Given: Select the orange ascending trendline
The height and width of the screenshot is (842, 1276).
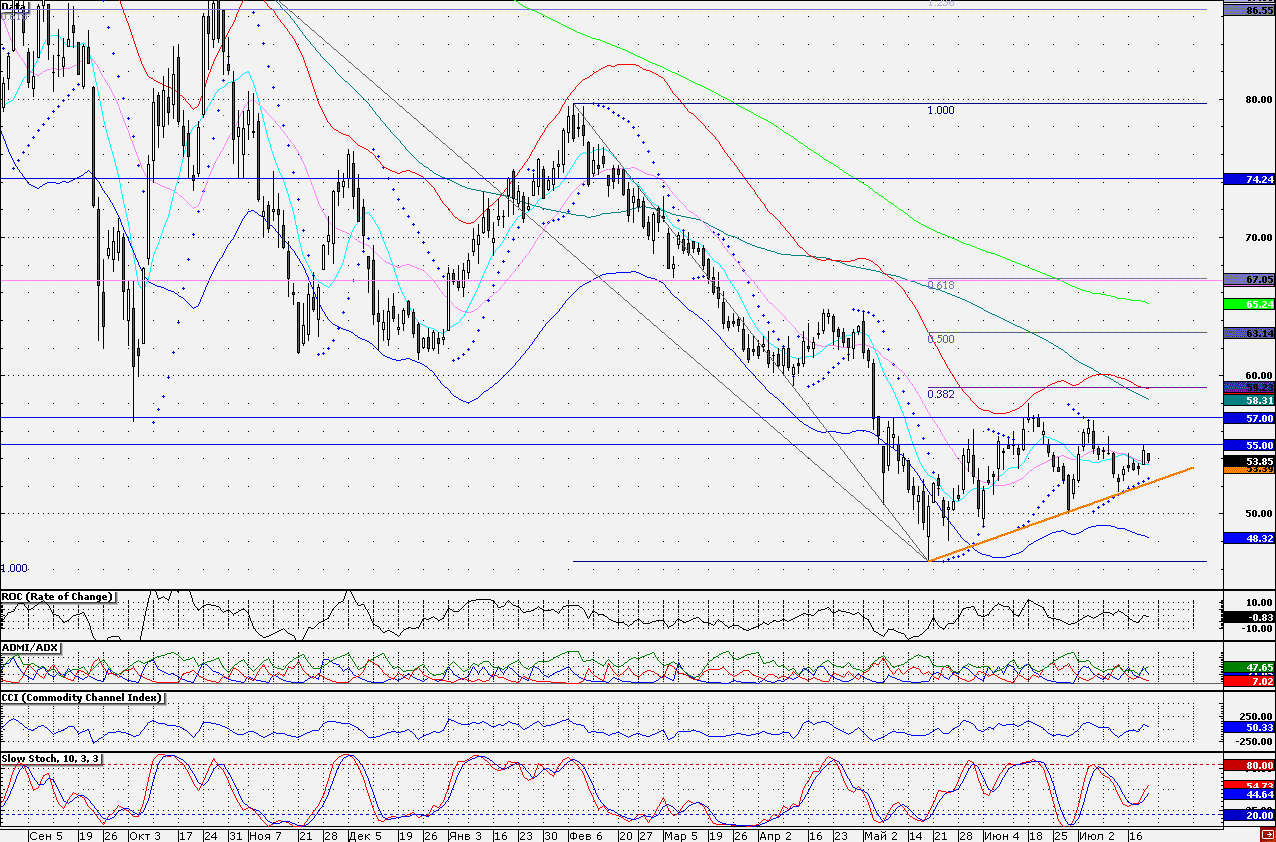Looking at the screenshot, I should pos(1060,514).
